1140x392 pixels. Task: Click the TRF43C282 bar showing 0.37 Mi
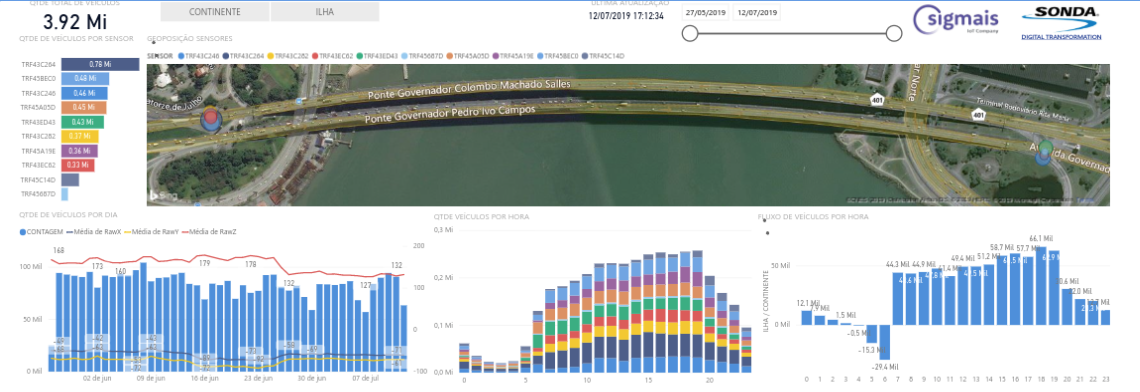(x=80, y=137)
